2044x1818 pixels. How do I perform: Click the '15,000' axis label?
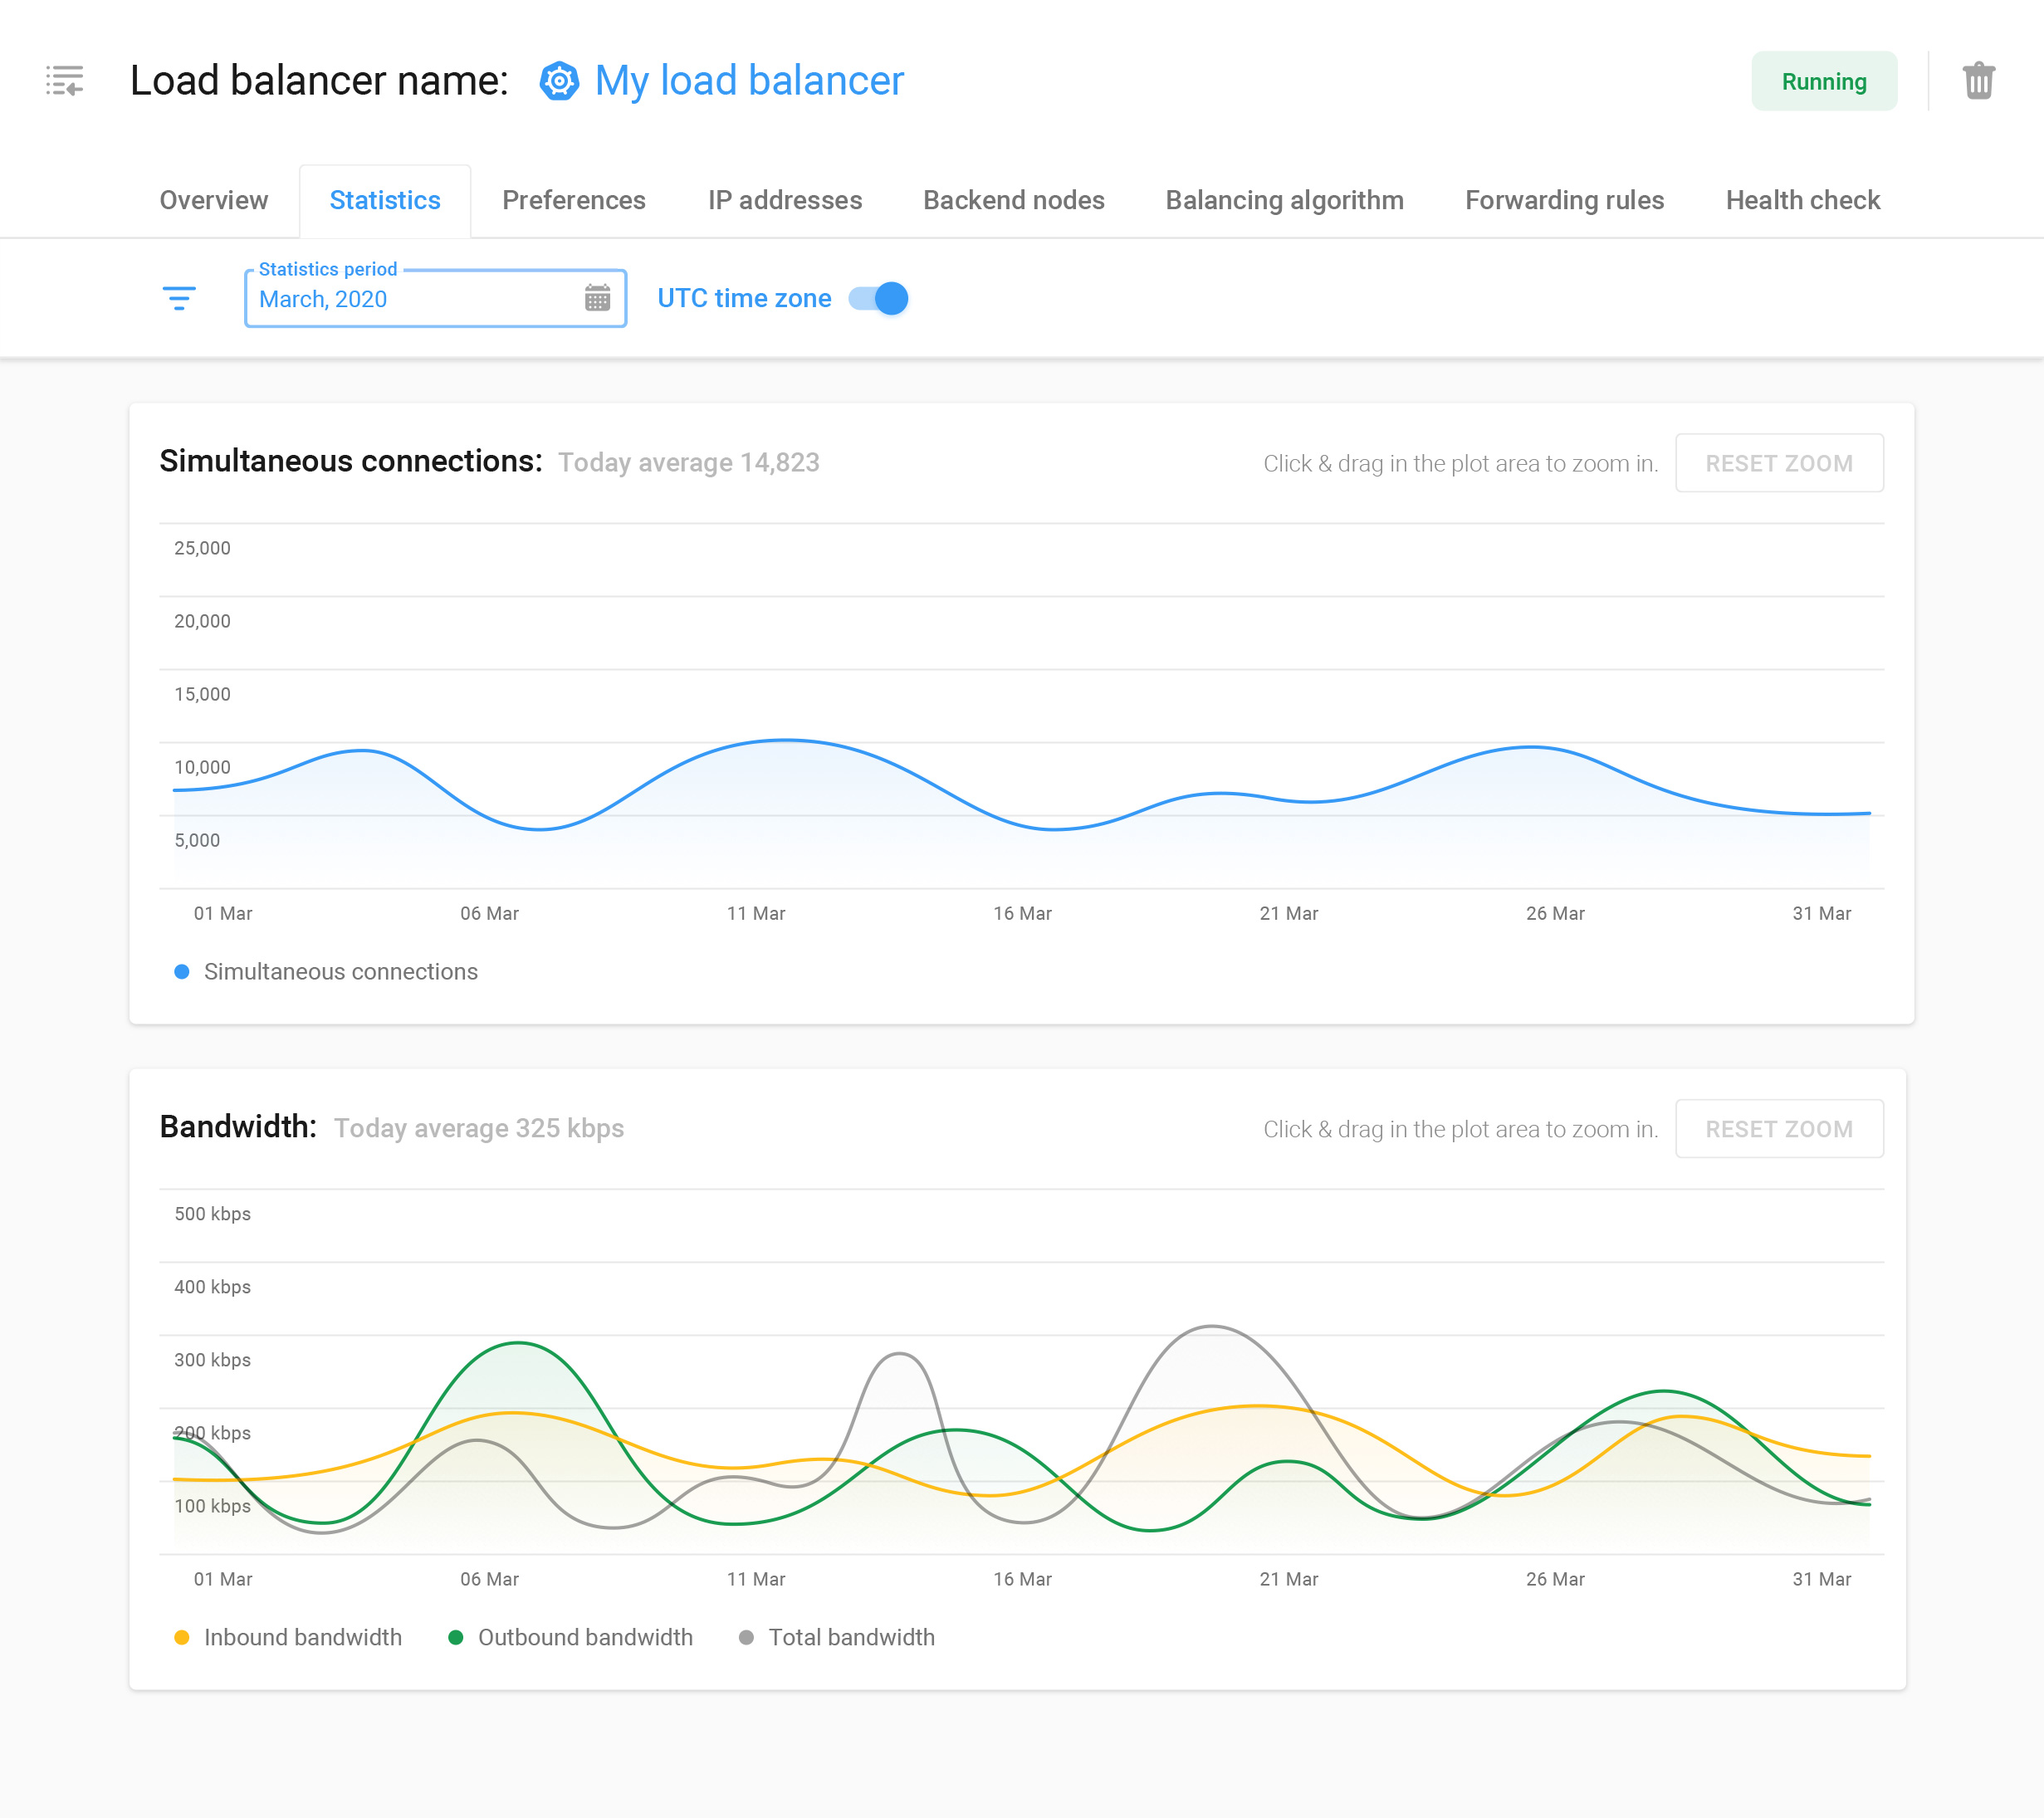point(202,694)
